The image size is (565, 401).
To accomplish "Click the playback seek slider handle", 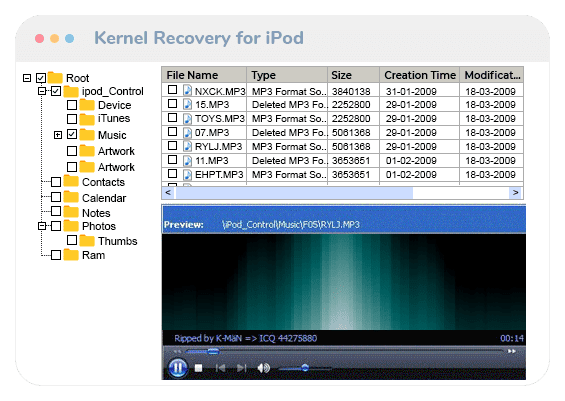I will (x=213, y=351).
